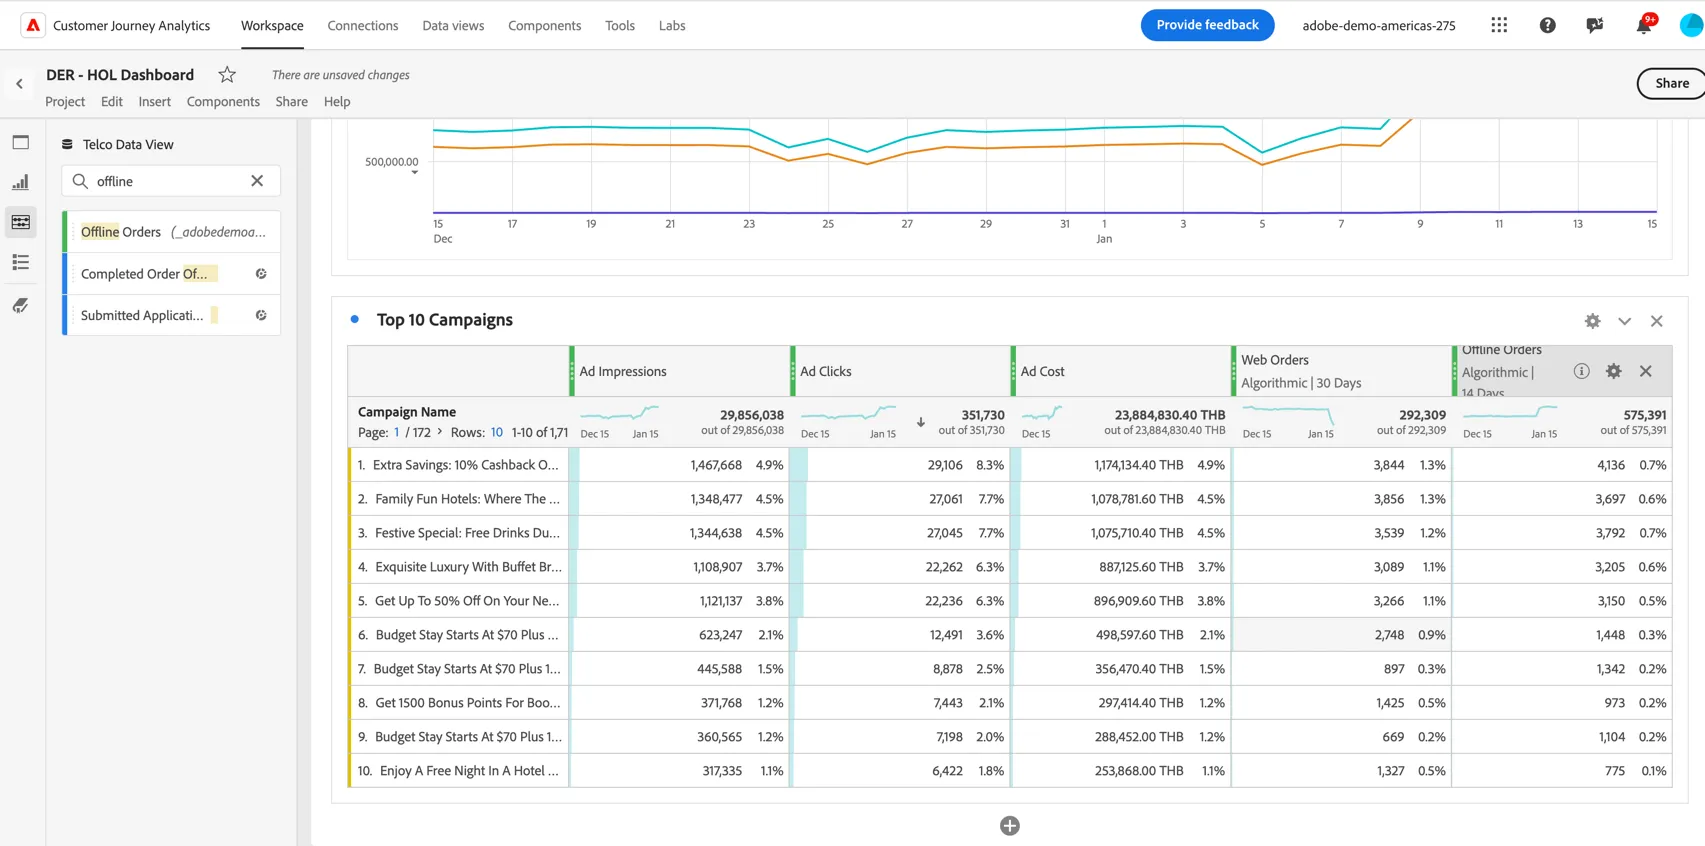The height and width of the screenshot is (846, 1705).
Task: Toggle sort arrow on Ad Clicks column
Action: pos(921,422)
